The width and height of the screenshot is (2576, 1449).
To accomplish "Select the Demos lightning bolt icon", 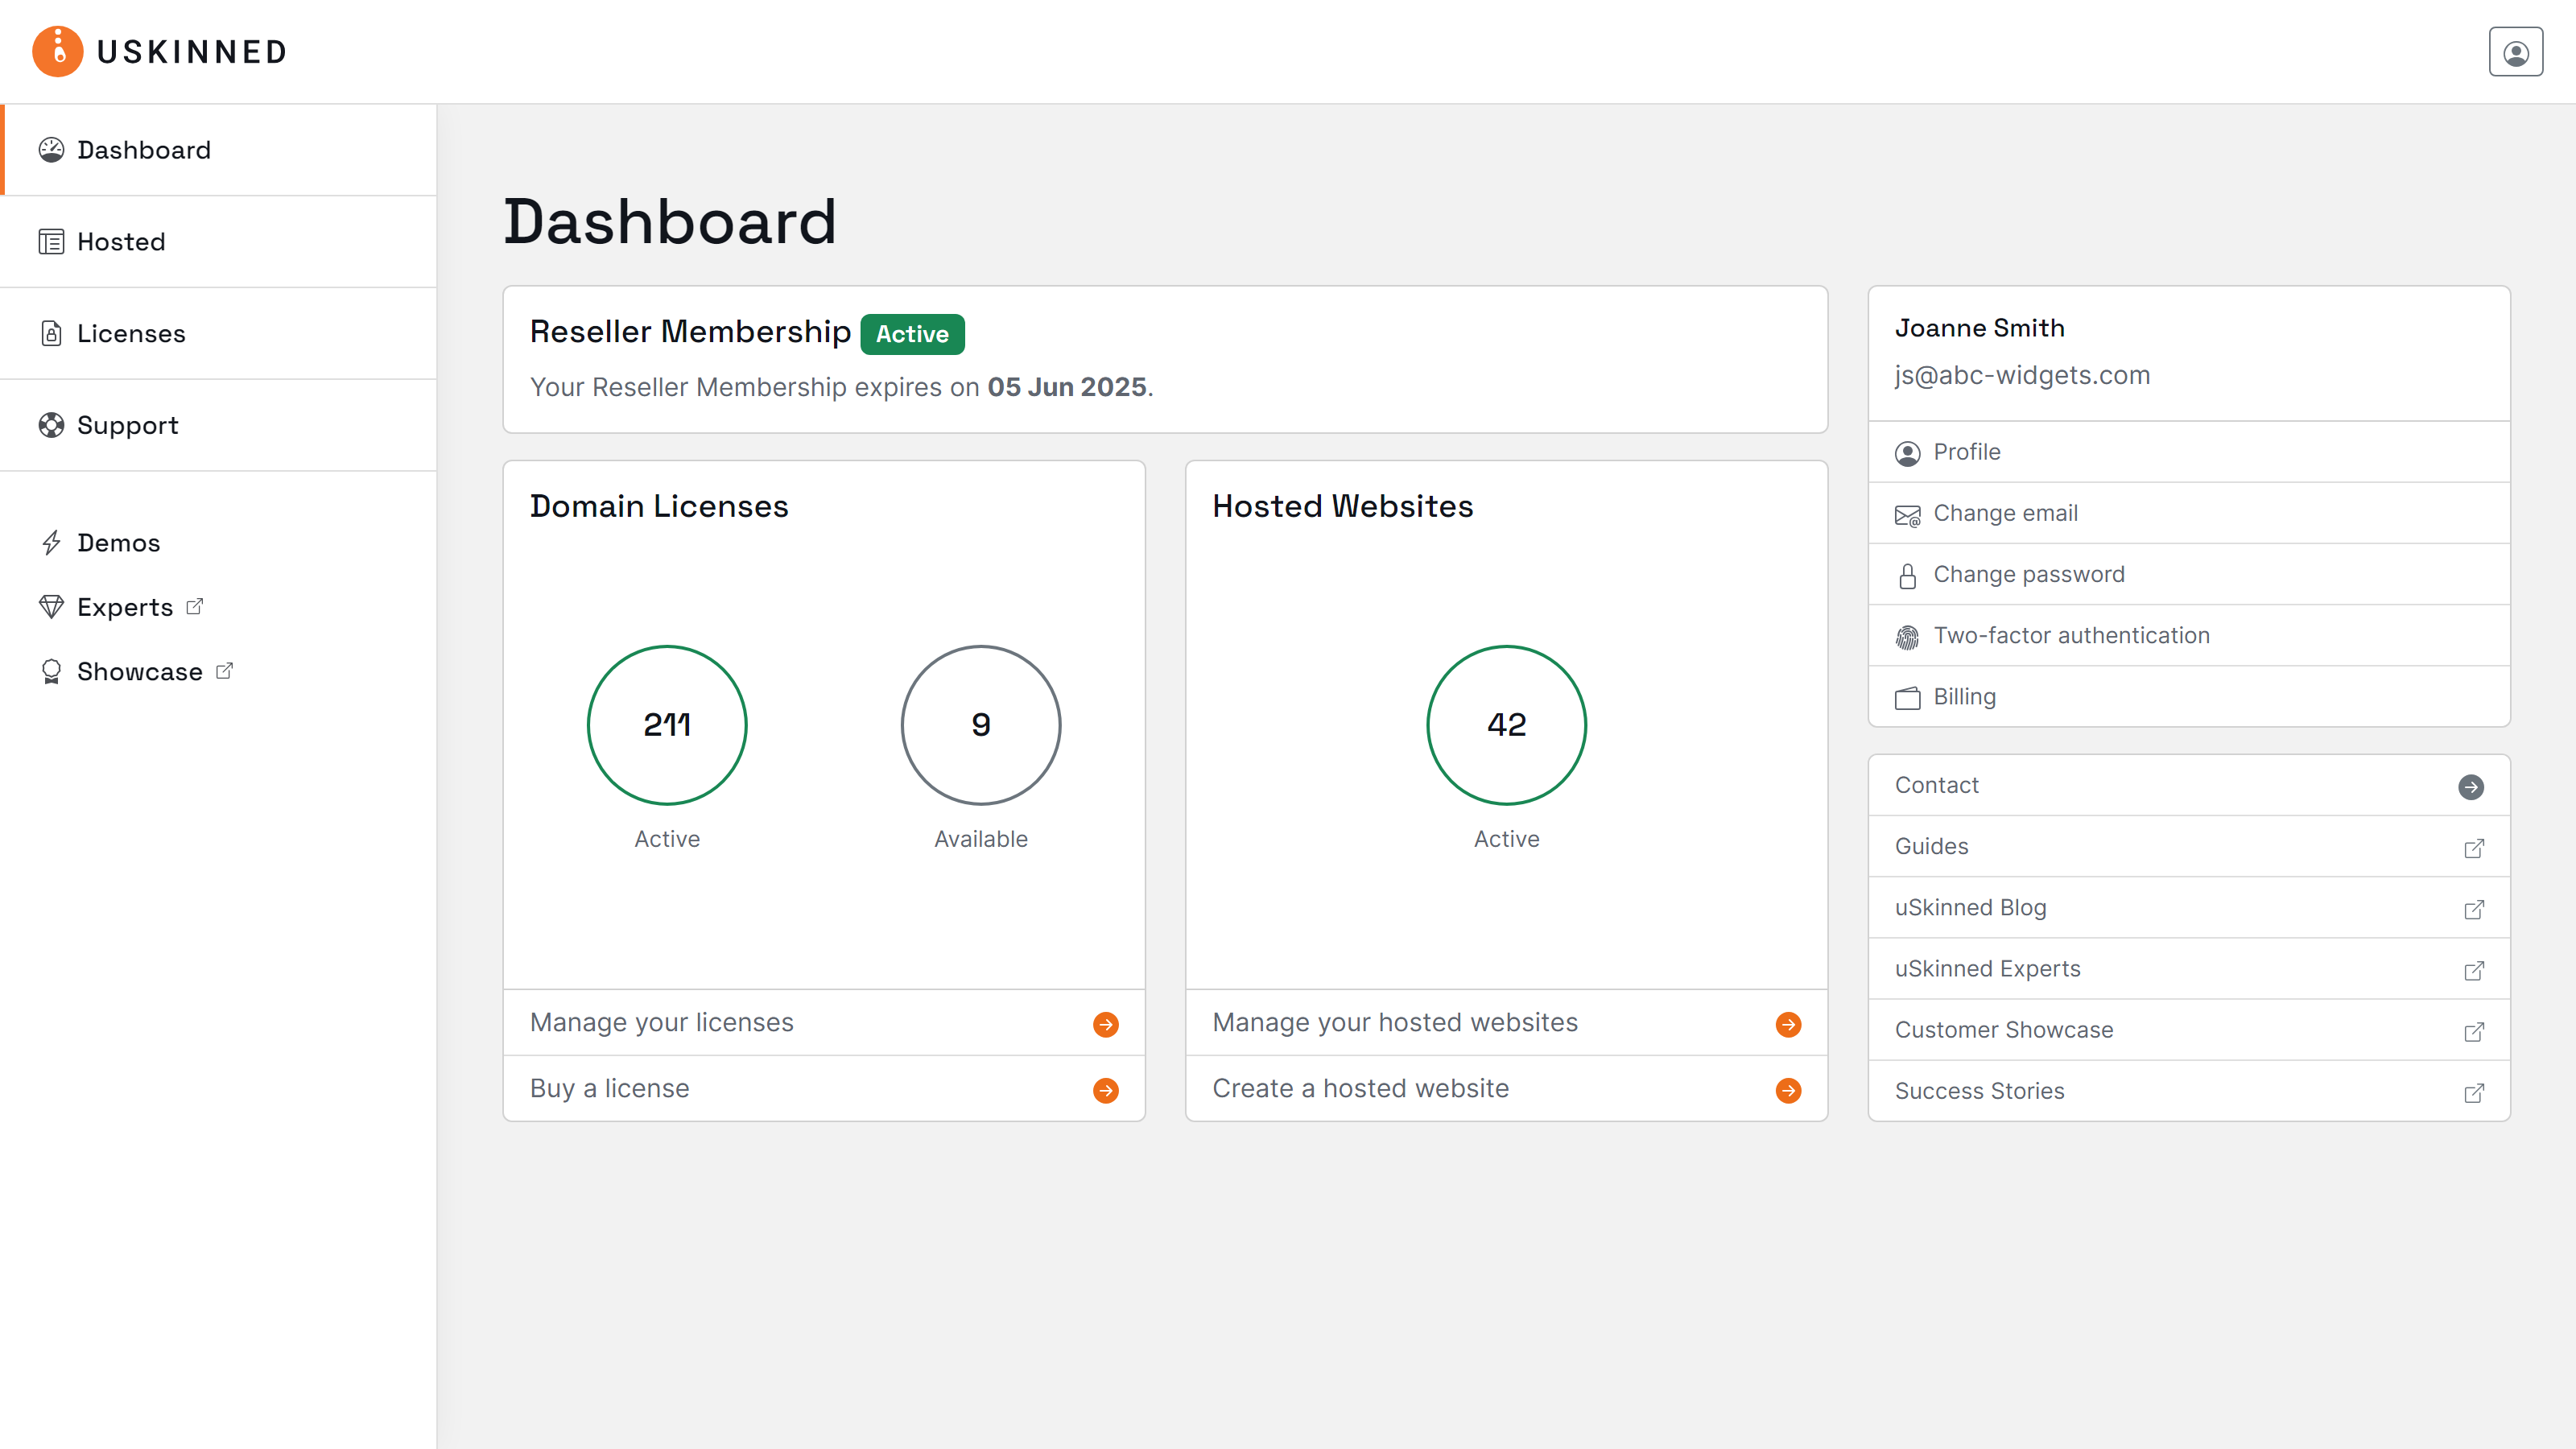I will (52, 542).
